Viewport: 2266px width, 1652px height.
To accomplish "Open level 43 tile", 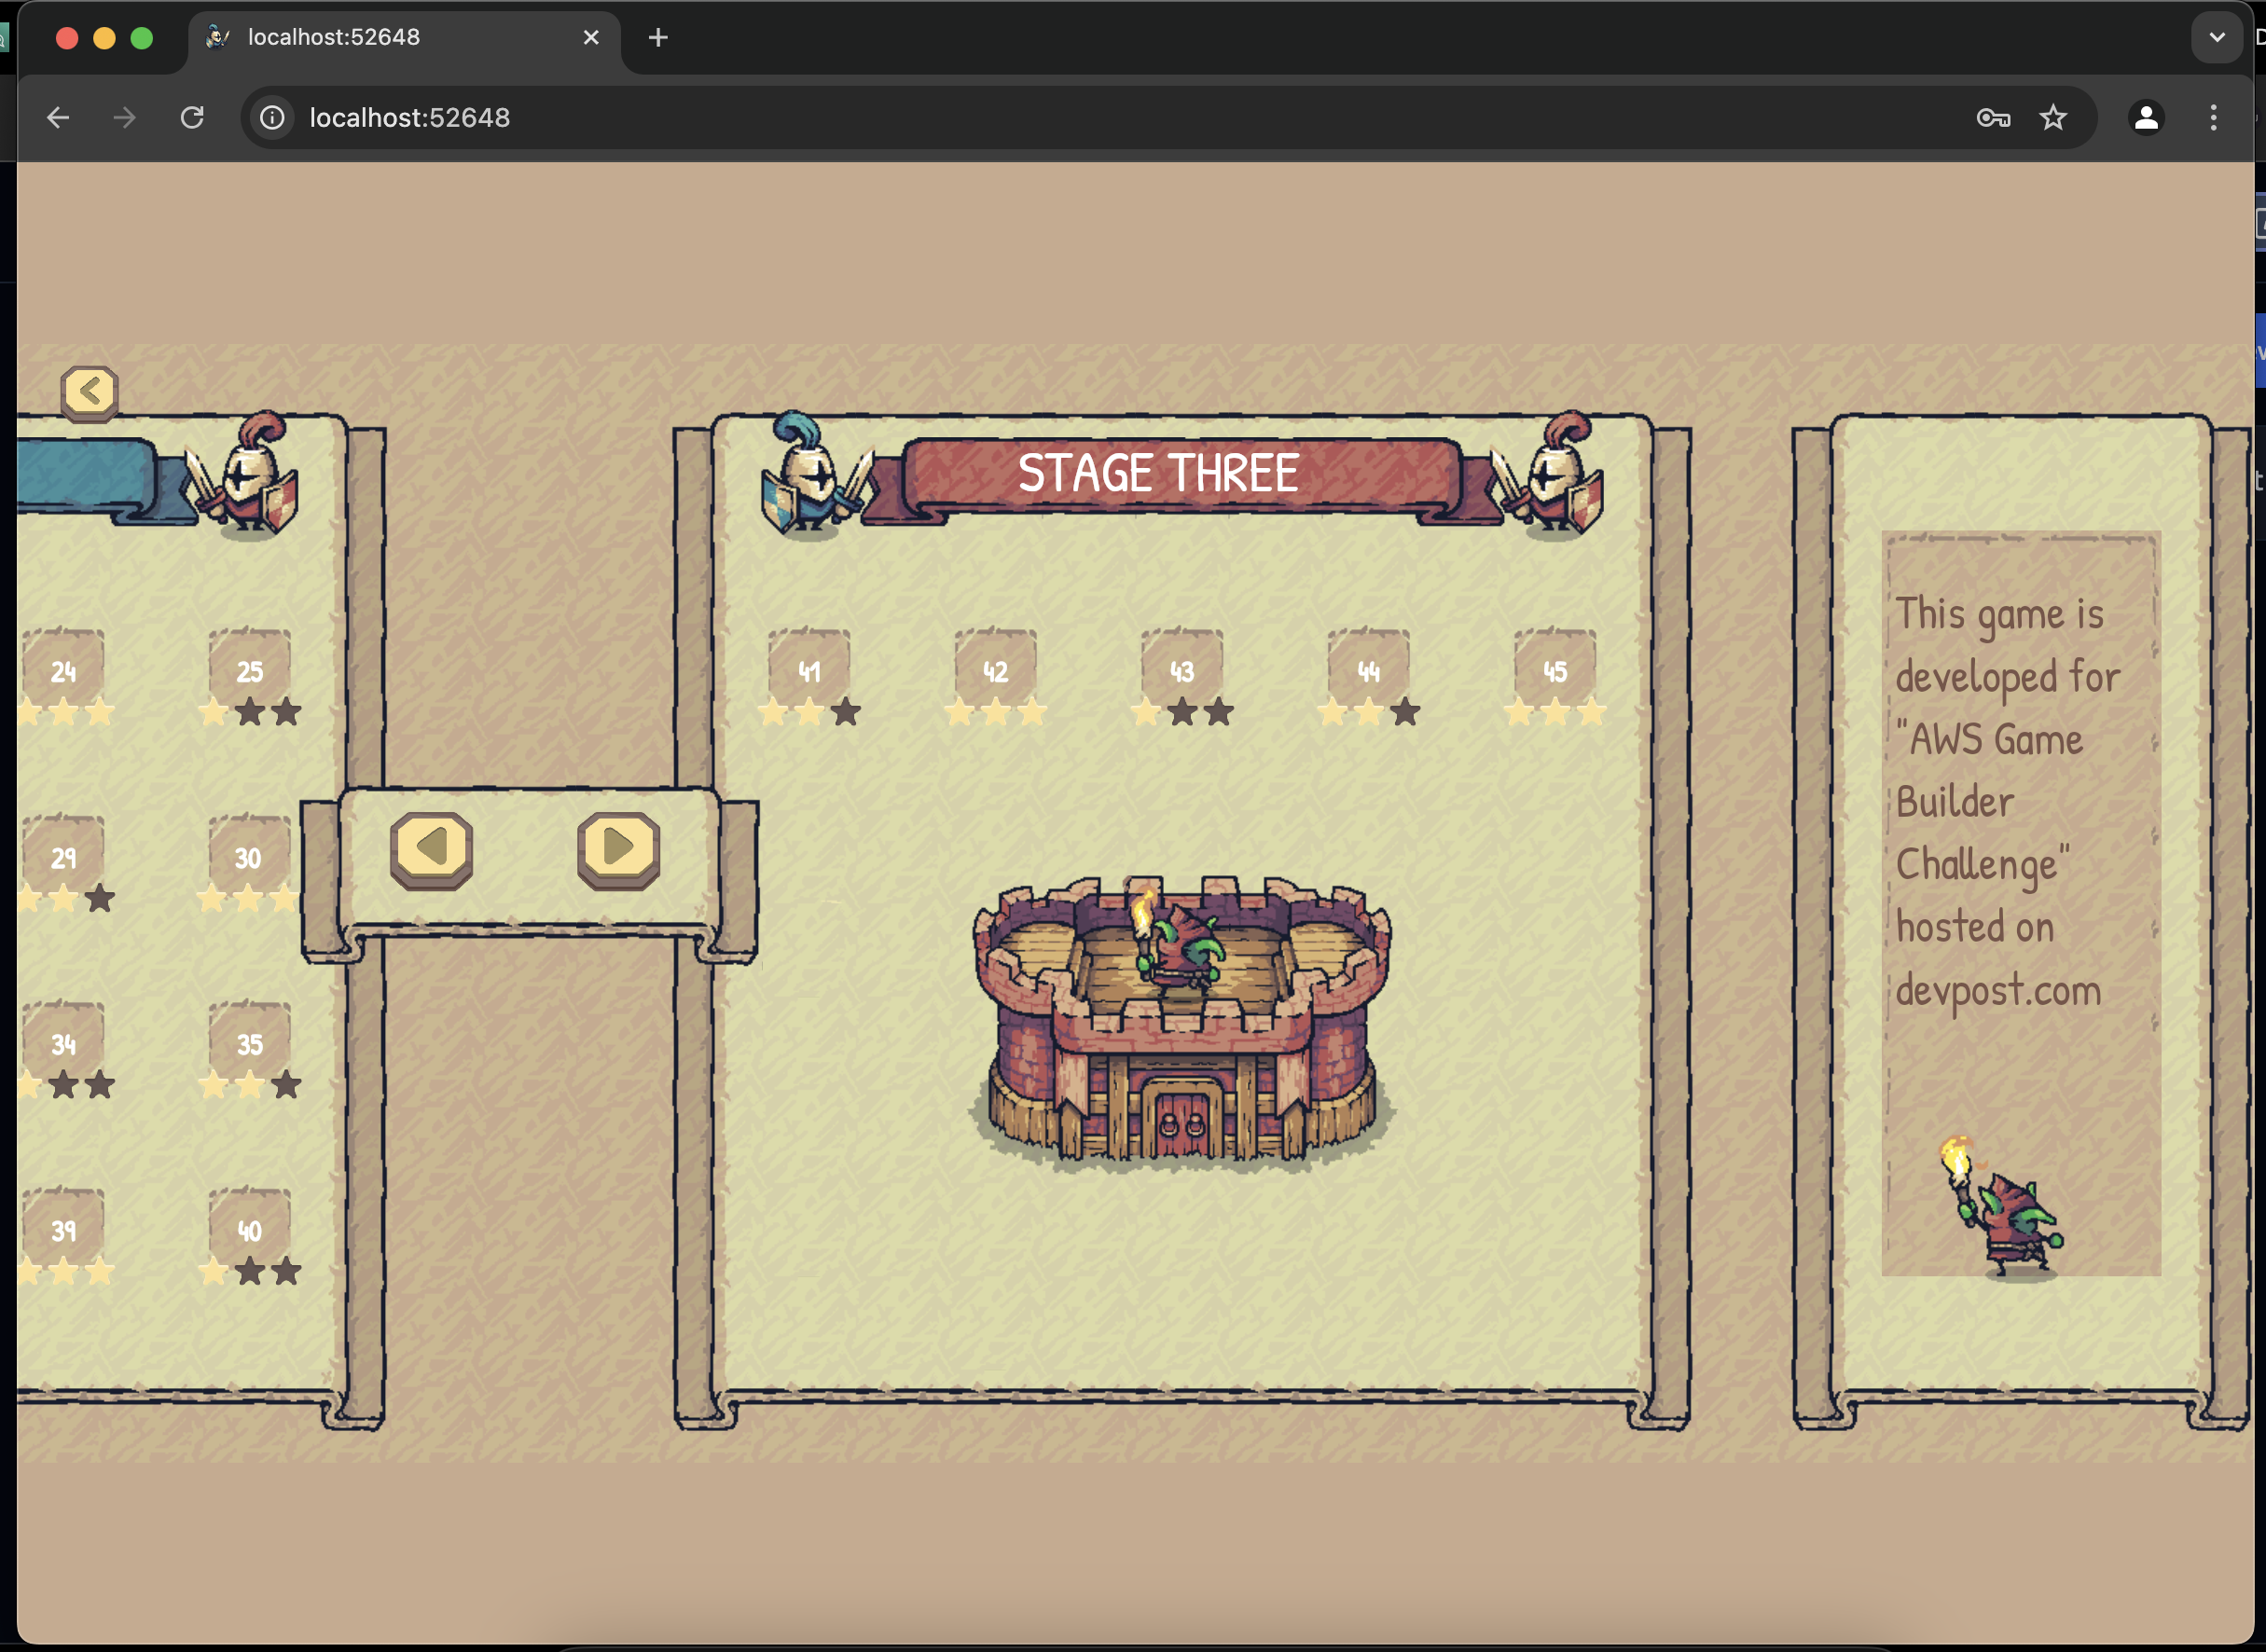I will [x=1182, y=671].
